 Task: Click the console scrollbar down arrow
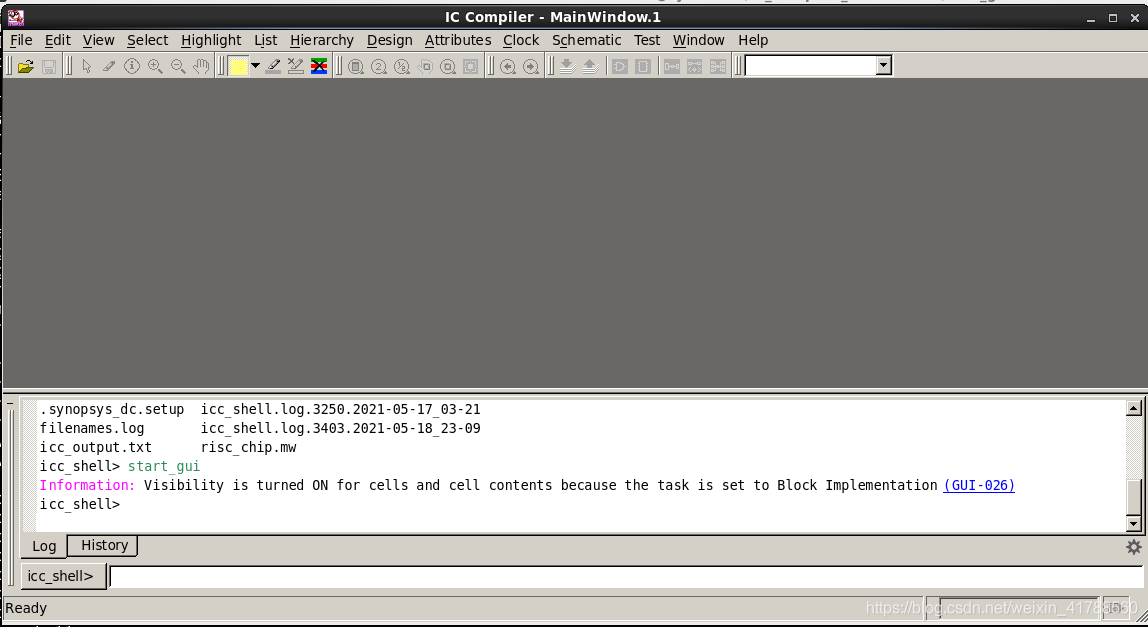[1133, 523]
